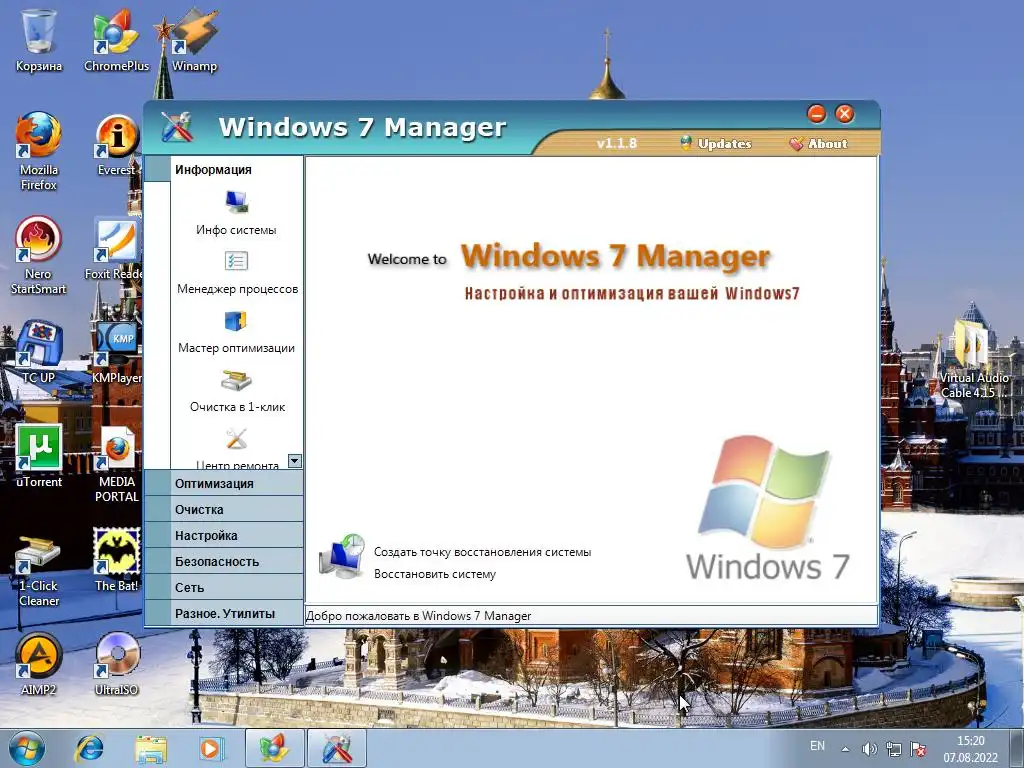Viewport: 1024px width, 768px height.
Task: Switch to the Windows 7 Manager taskbar button
Action: coord(337,748)
